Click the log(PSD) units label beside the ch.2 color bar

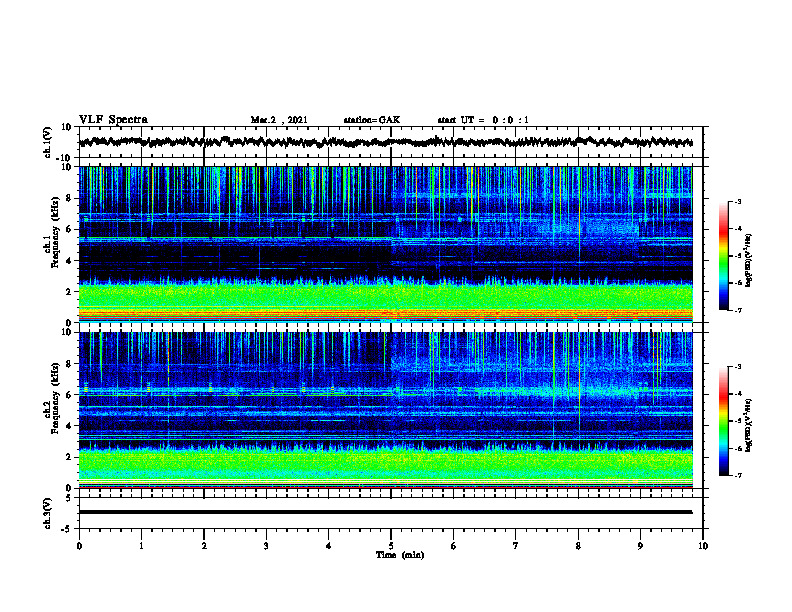(749, 425)
